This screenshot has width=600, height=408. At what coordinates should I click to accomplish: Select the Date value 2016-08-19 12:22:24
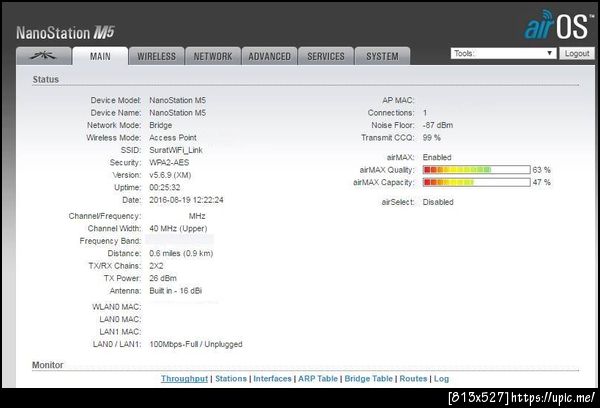[x=186, y=200]
